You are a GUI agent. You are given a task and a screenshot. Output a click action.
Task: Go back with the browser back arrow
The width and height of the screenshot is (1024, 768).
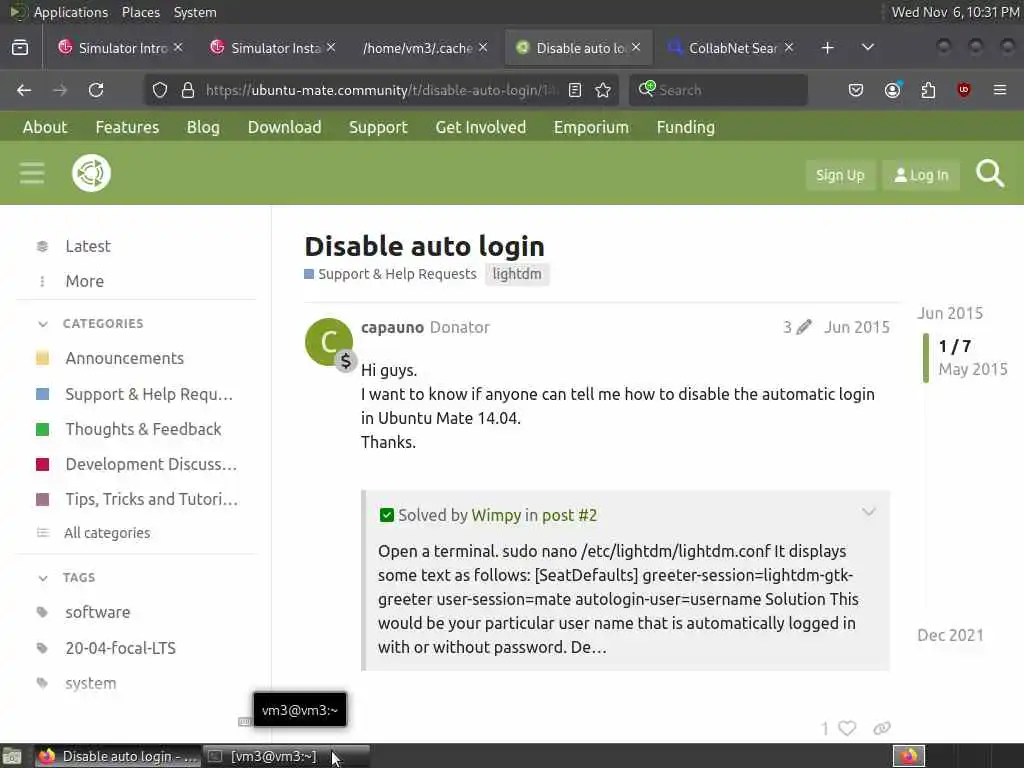click(x=24, y=90)
